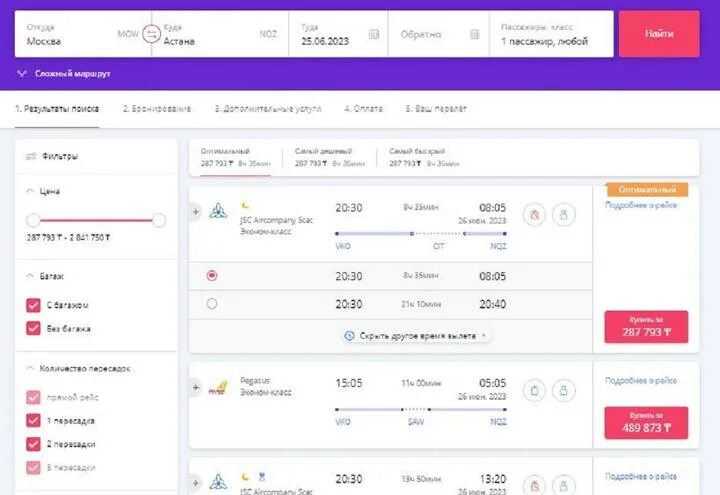Click Туда date field 25.06.2023

tap(338, 34)
